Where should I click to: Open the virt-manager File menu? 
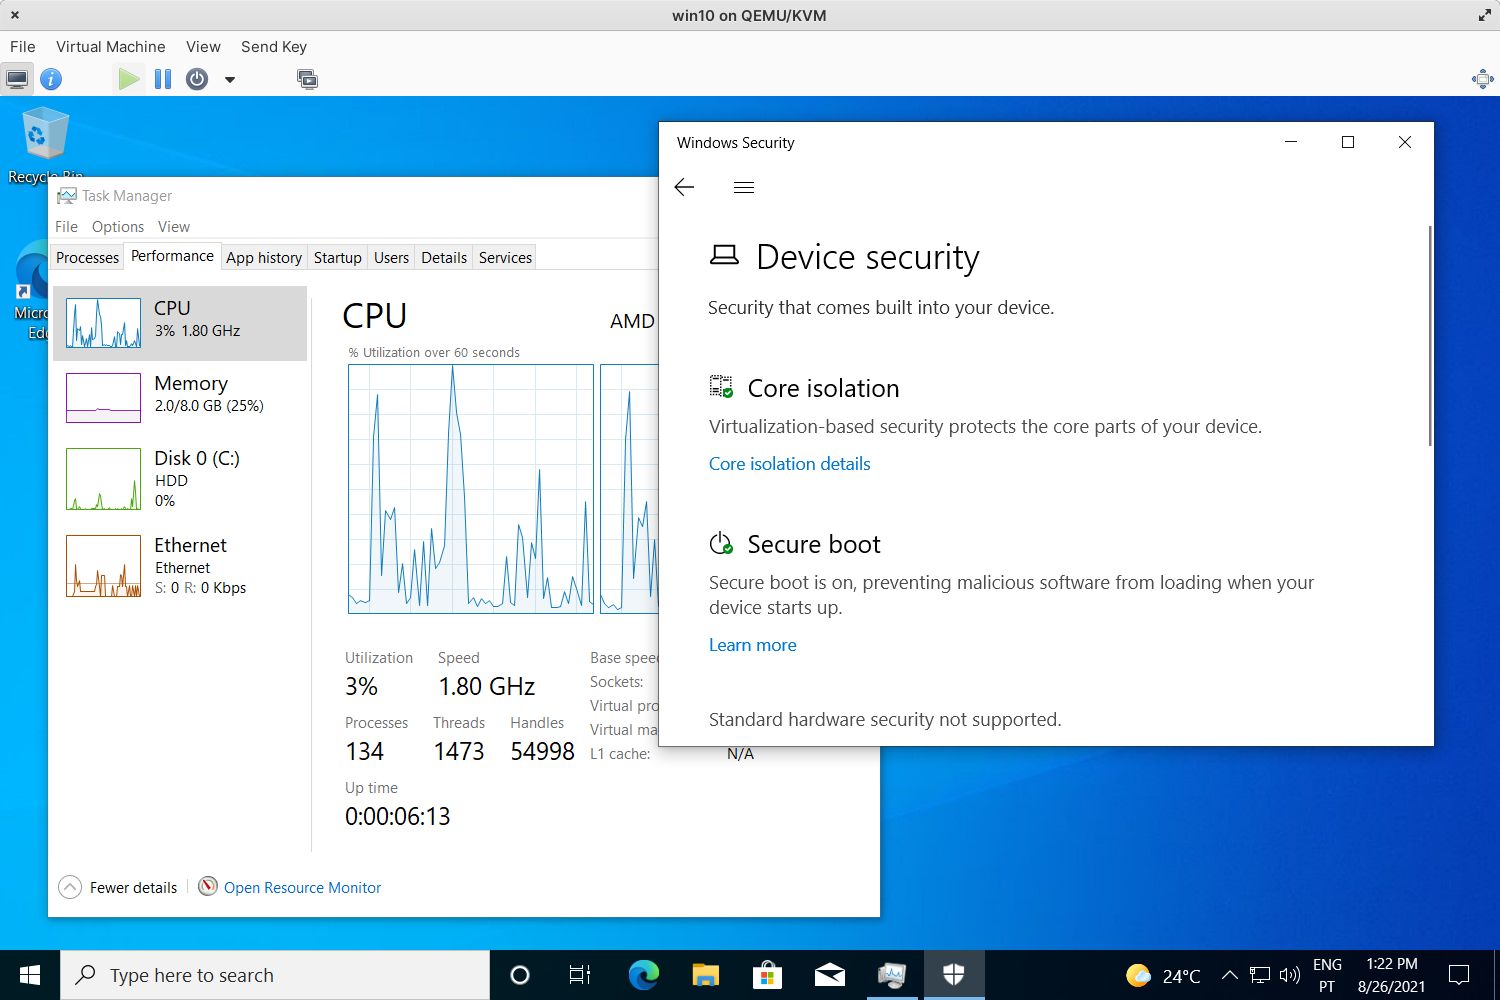pos(22,47)
